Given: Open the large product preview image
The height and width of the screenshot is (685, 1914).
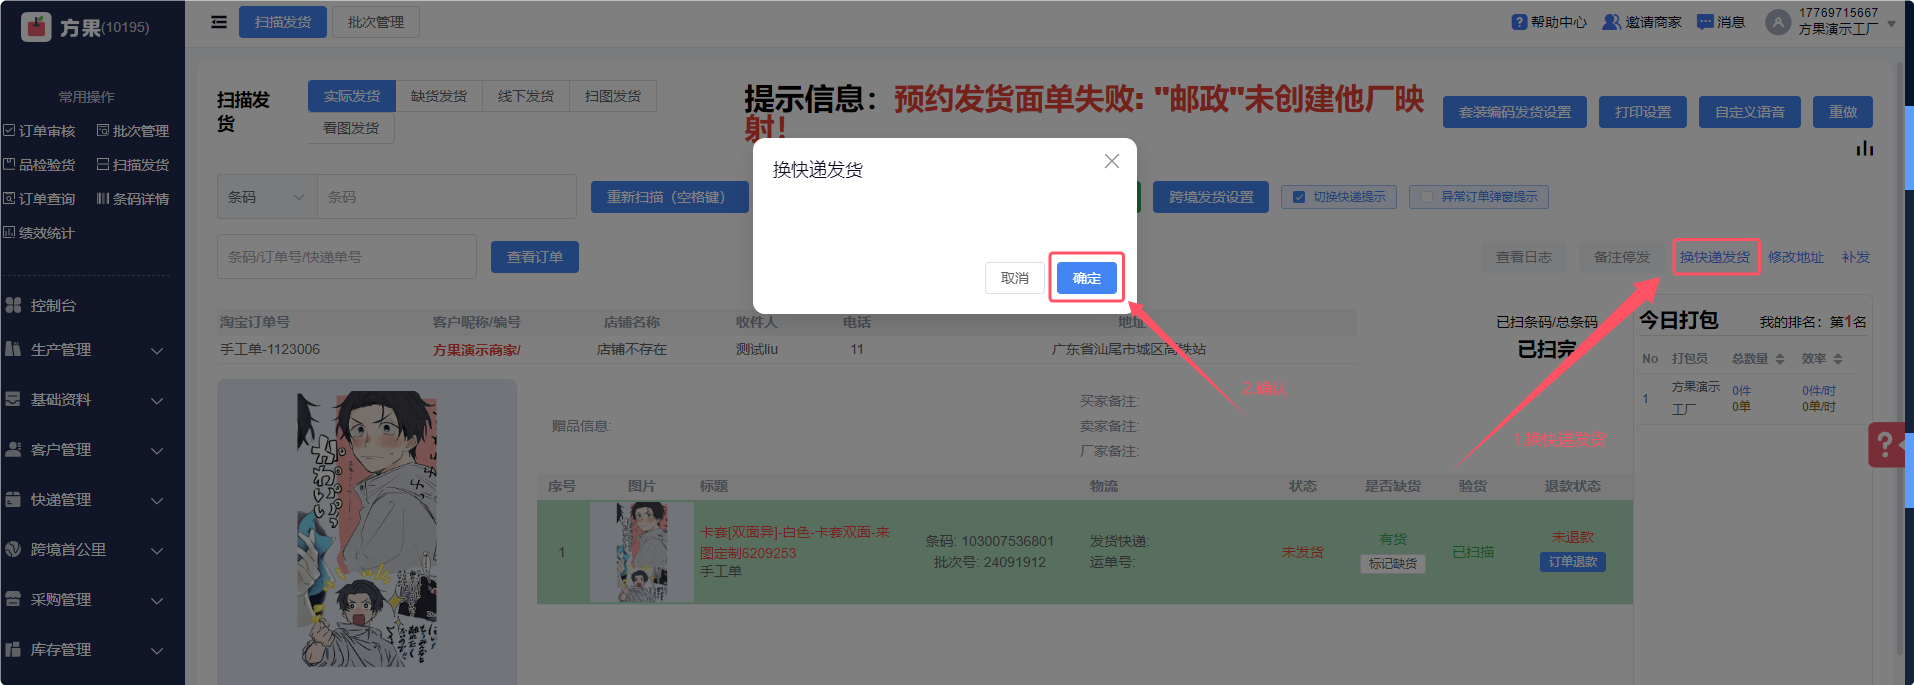Looking at the screenshot, I should tap(367, 529).
